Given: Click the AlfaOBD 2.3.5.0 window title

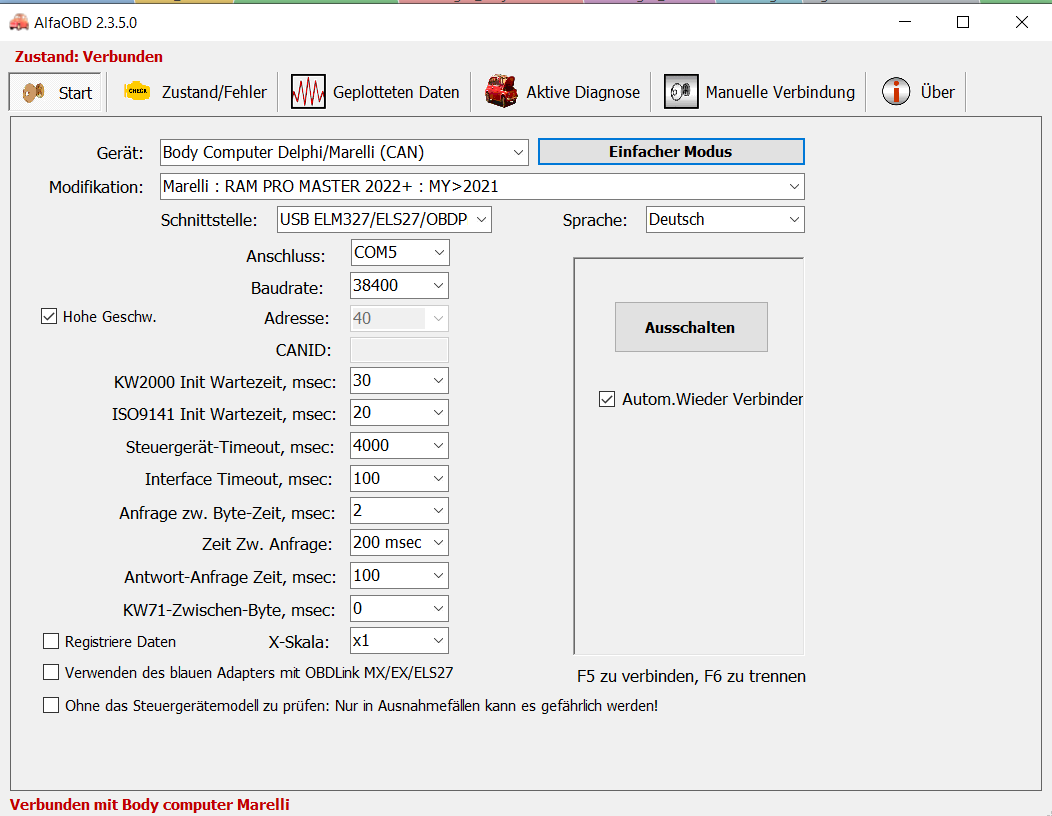Looking at the screenshot, I should (86, 23).
